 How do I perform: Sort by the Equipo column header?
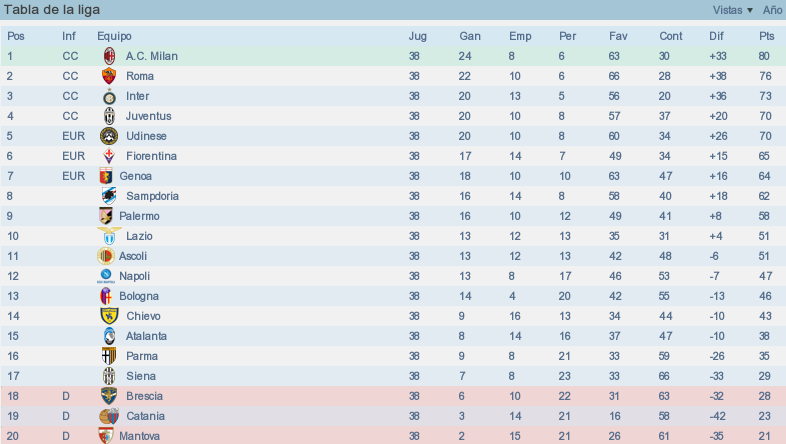(114, 36)
